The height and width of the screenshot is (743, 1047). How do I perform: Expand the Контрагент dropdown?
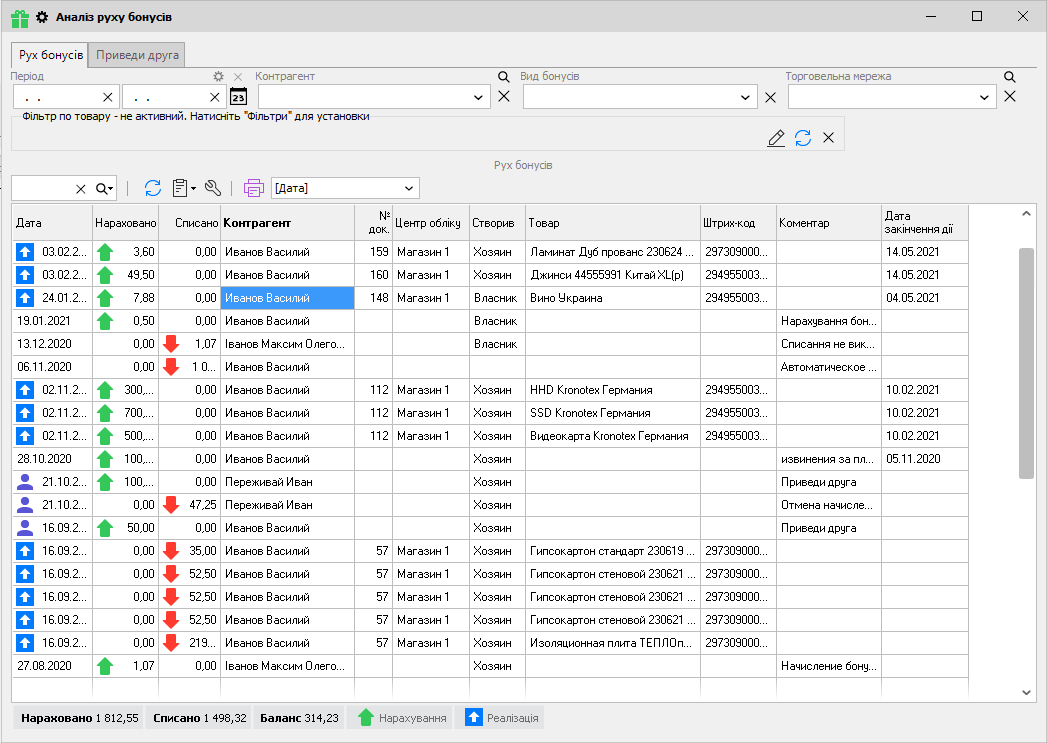[x=478, y=97]
